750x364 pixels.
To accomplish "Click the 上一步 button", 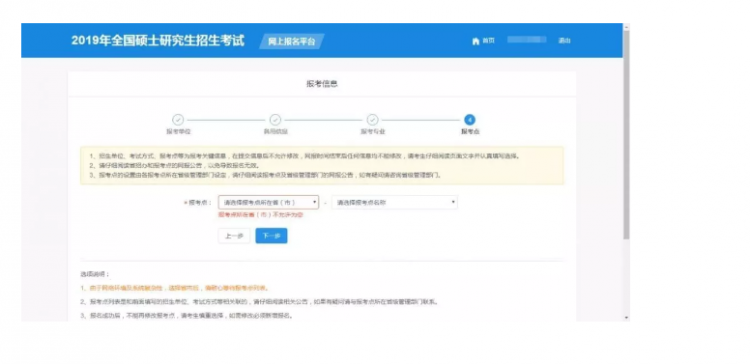I will (234, 236).
